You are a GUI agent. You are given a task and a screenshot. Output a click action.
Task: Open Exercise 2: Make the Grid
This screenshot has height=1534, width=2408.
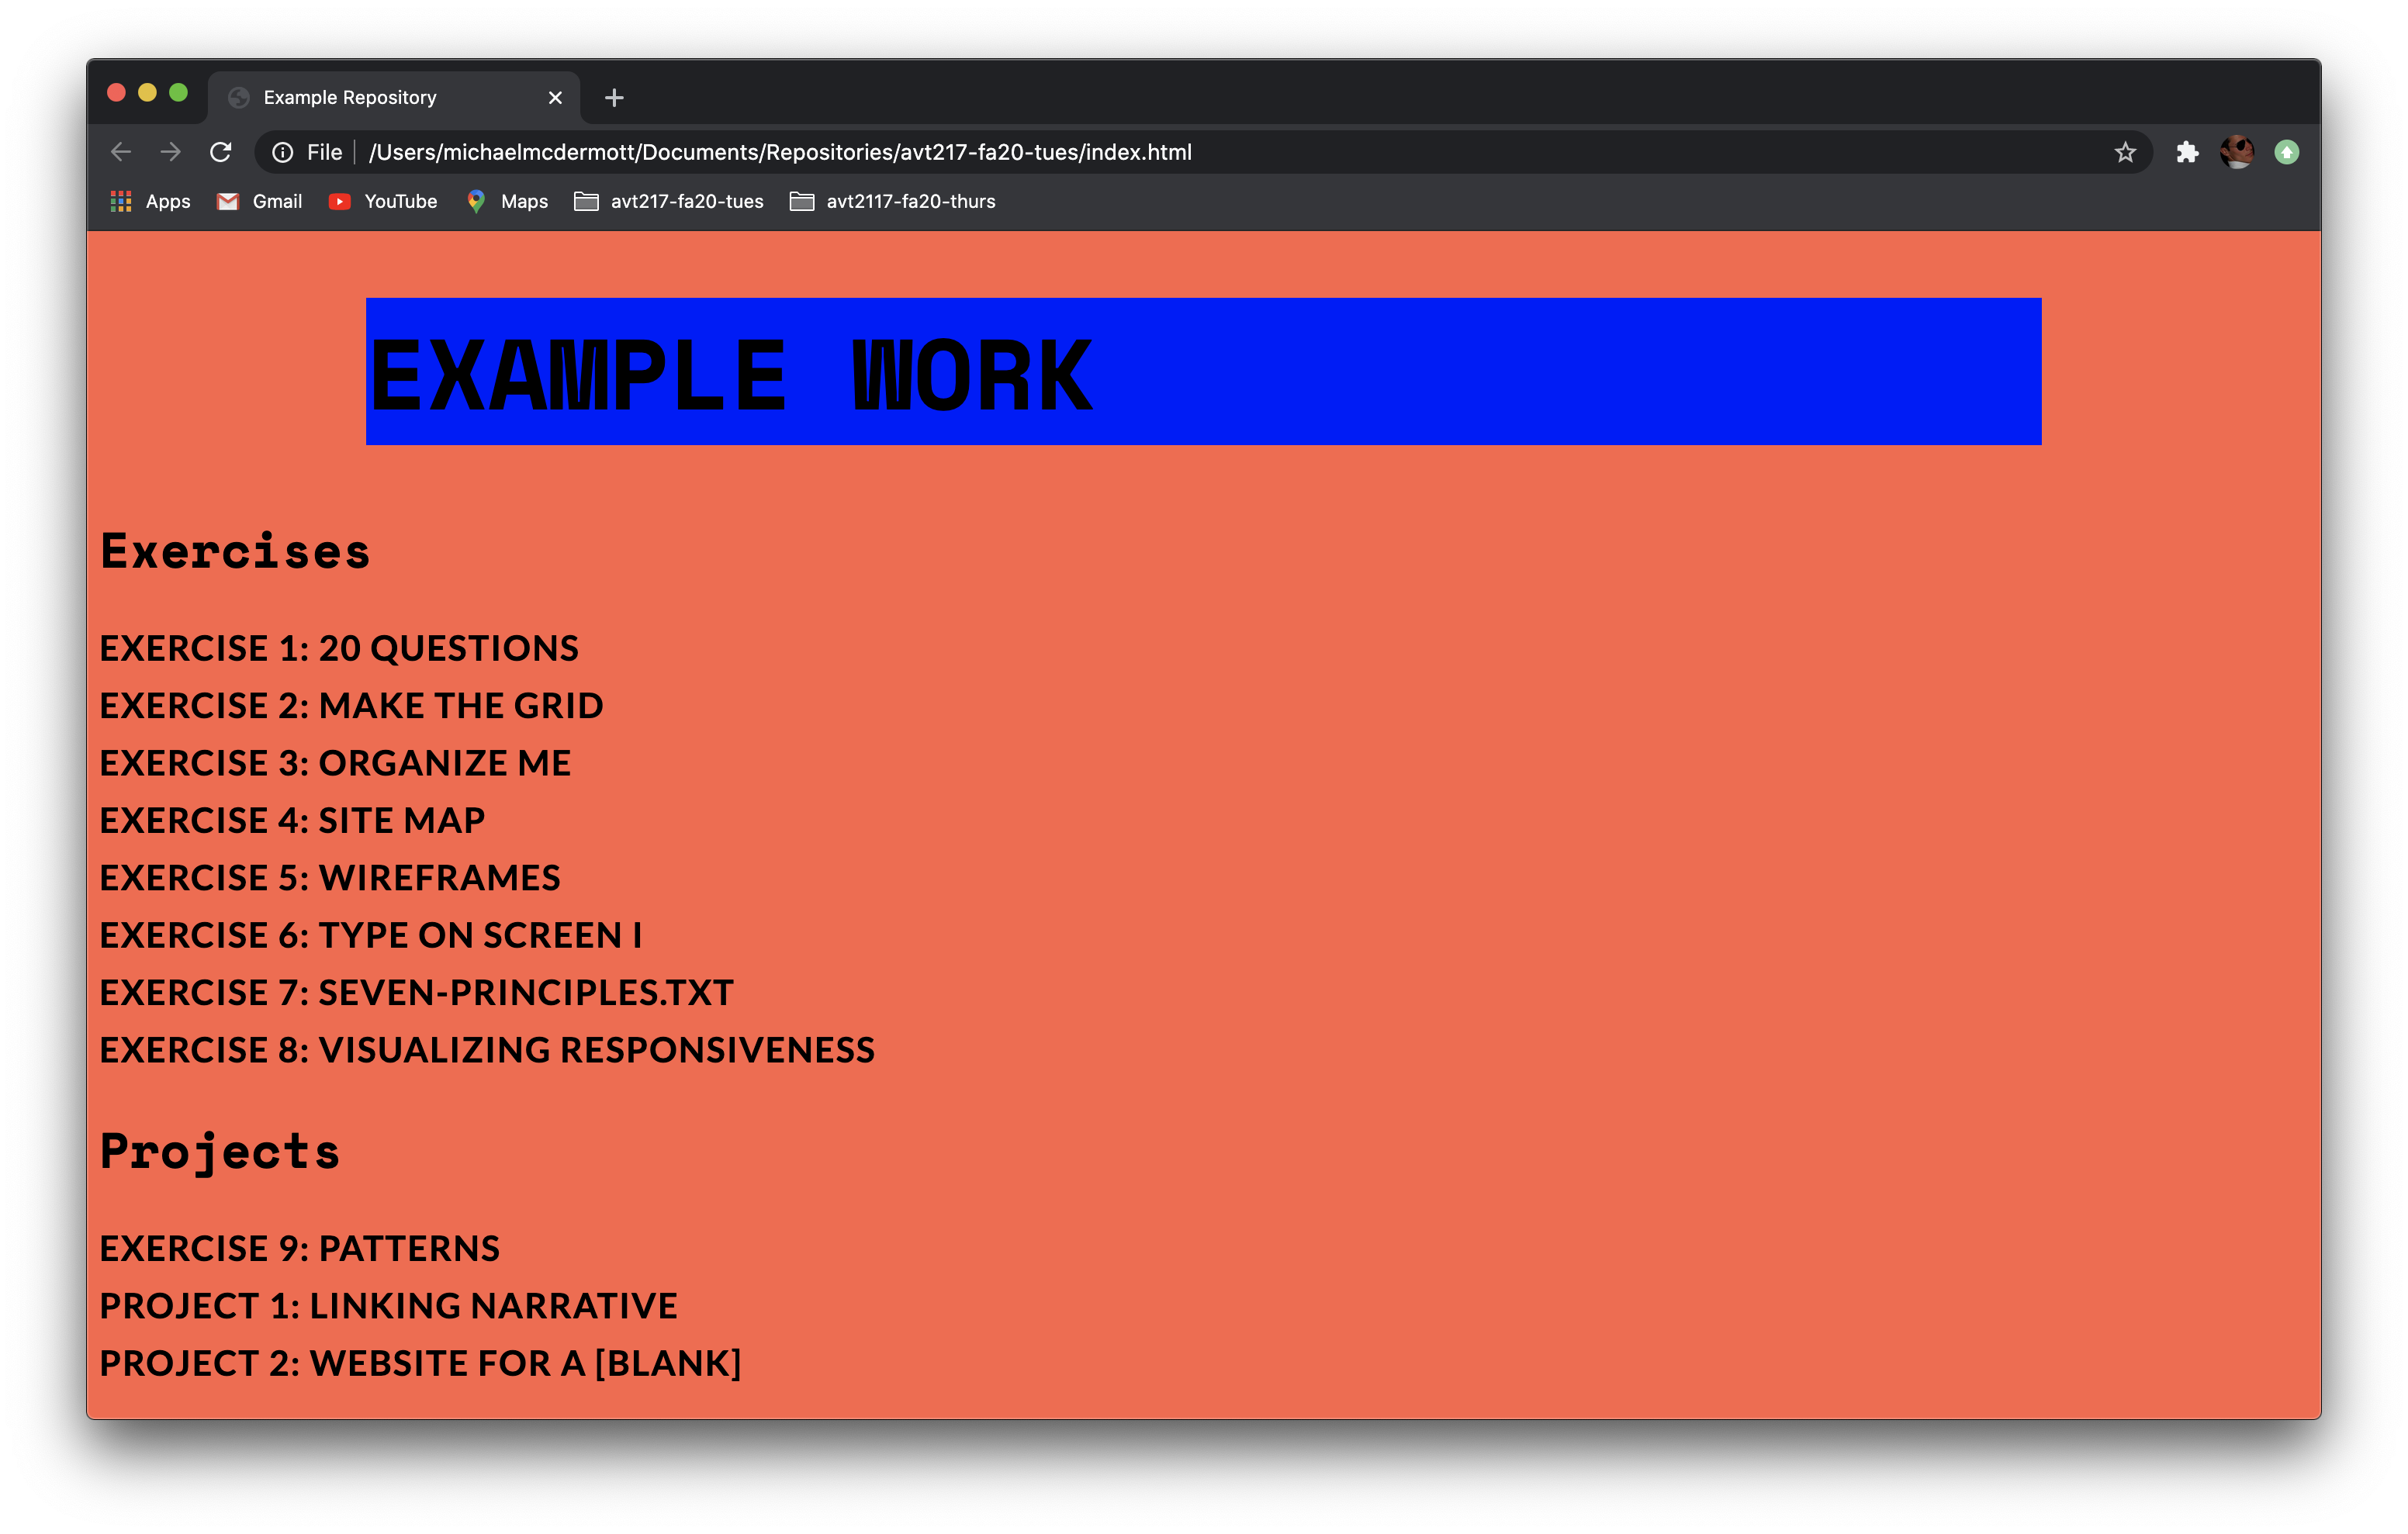(x=351, y=705)
